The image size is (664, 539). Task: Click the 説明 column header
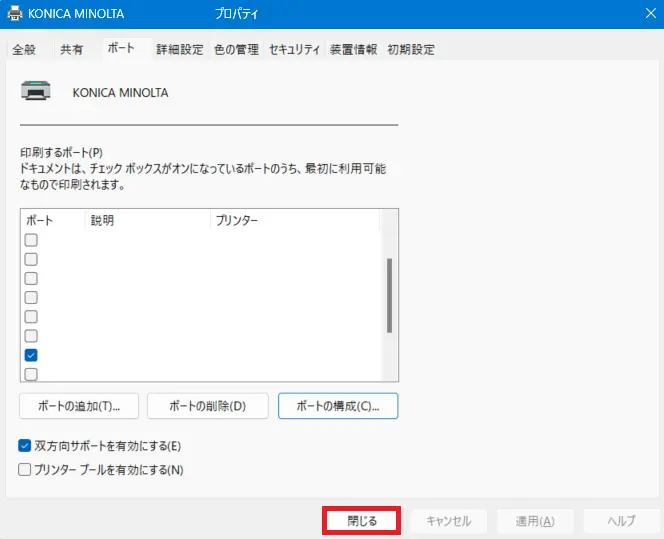103,220
